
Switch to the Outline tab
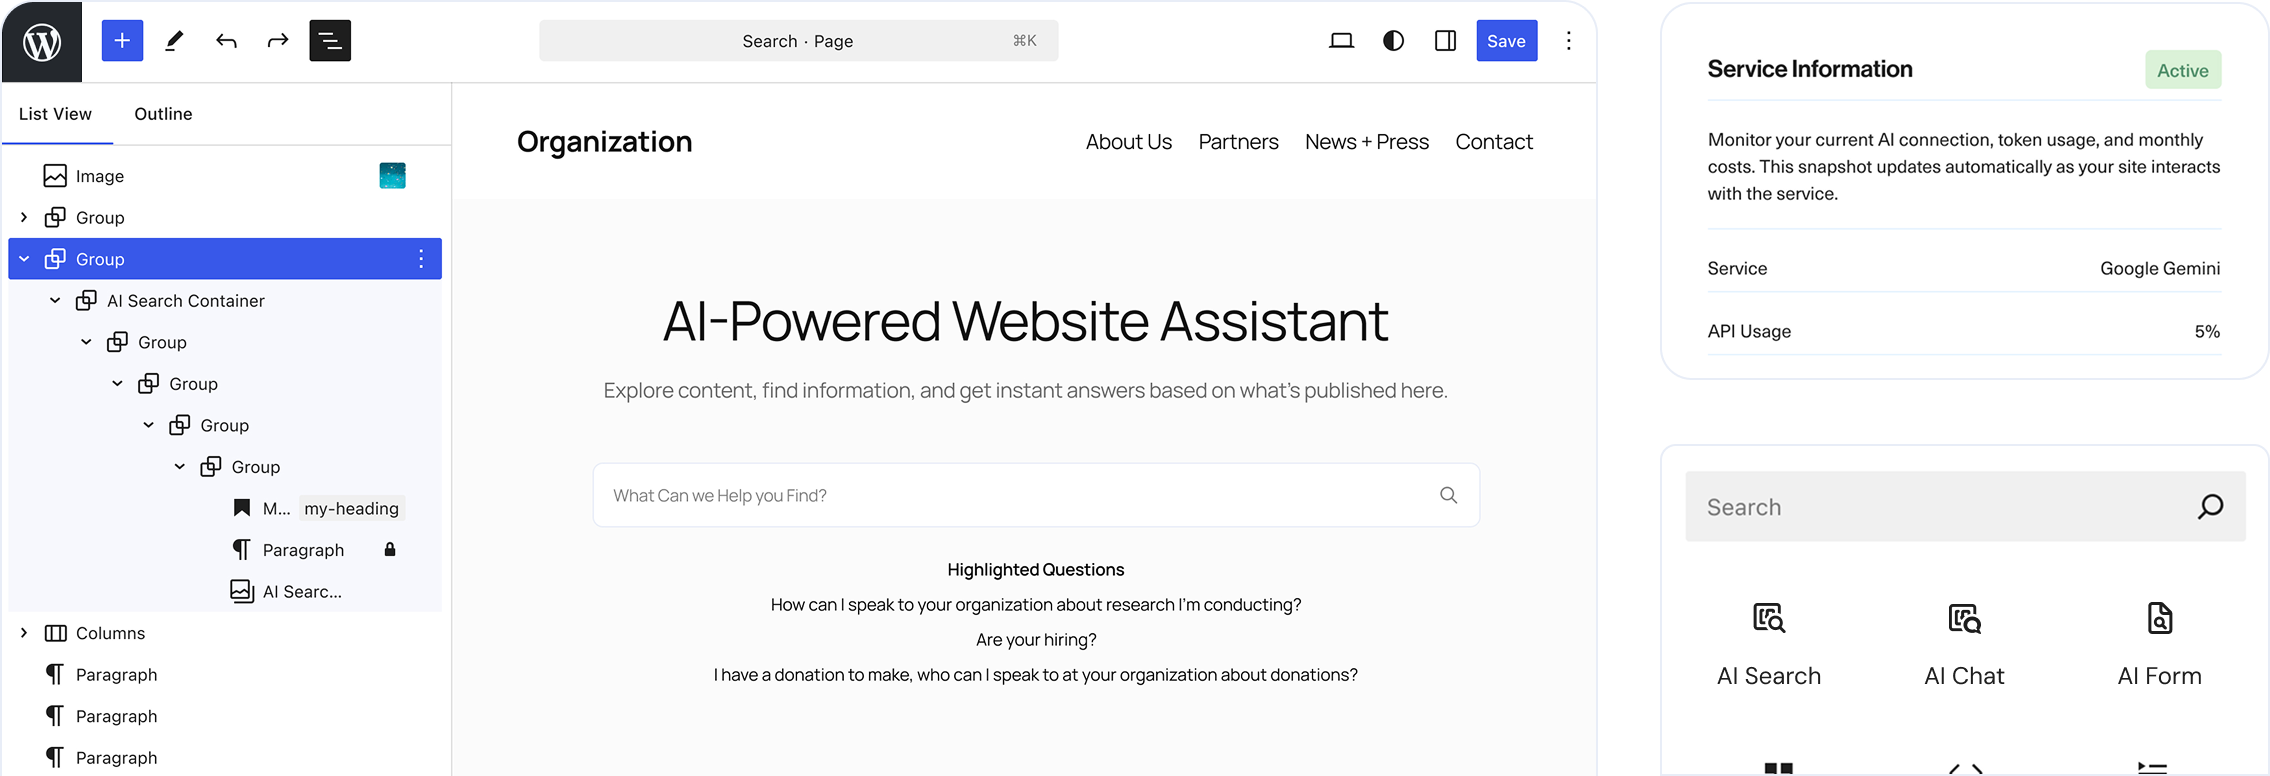click(x=163, y=114)
